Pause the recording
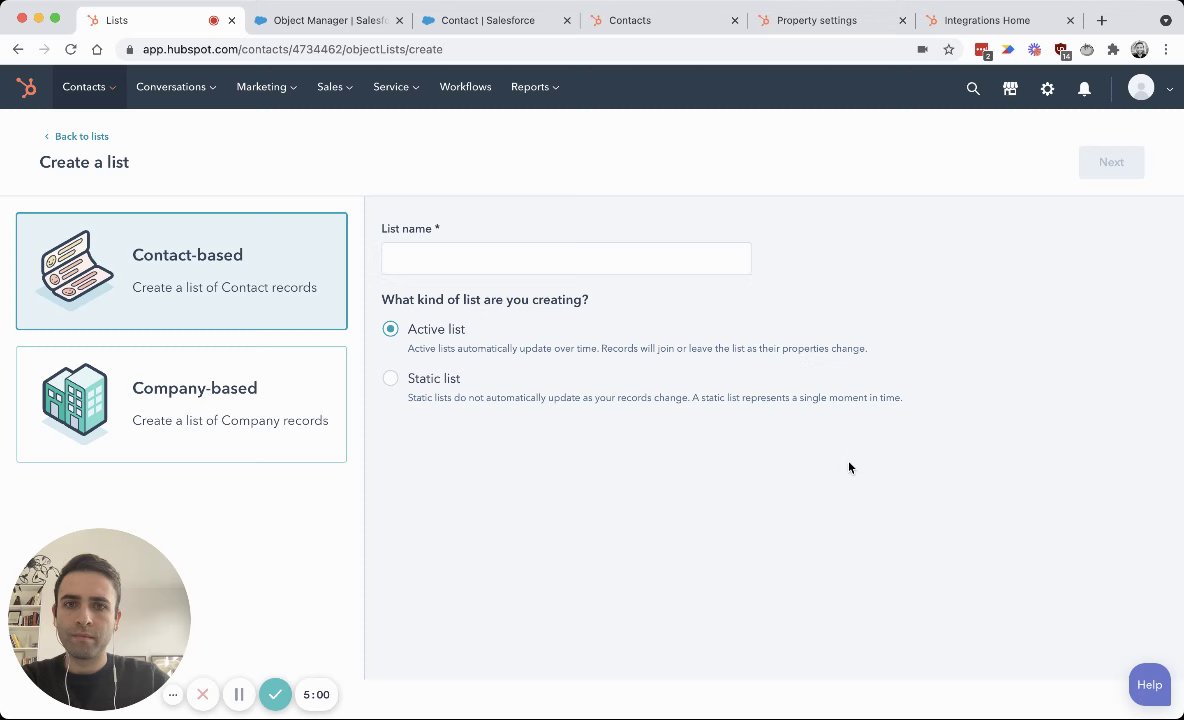Screen dimensions: 1184x720 [239, 694]
